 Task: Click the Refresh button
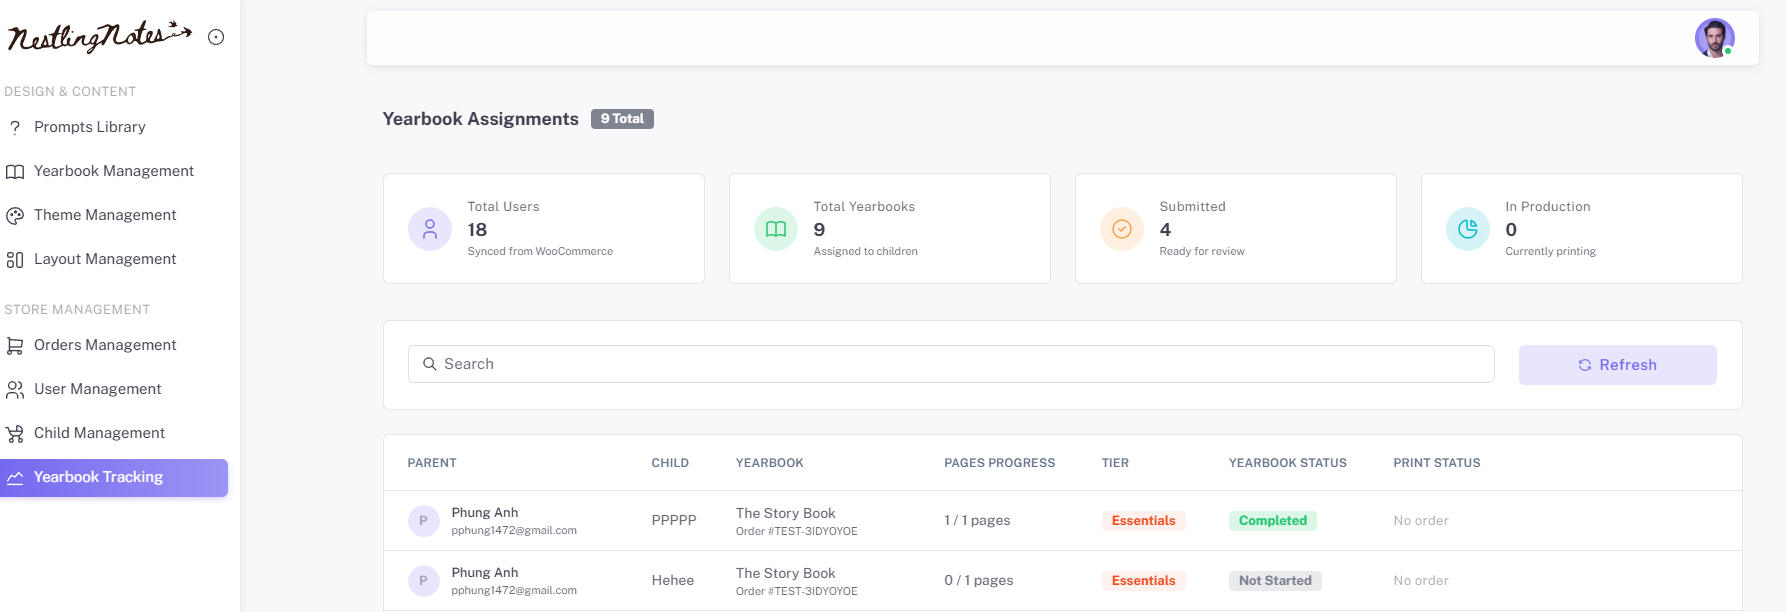[x=1617, y=365]
